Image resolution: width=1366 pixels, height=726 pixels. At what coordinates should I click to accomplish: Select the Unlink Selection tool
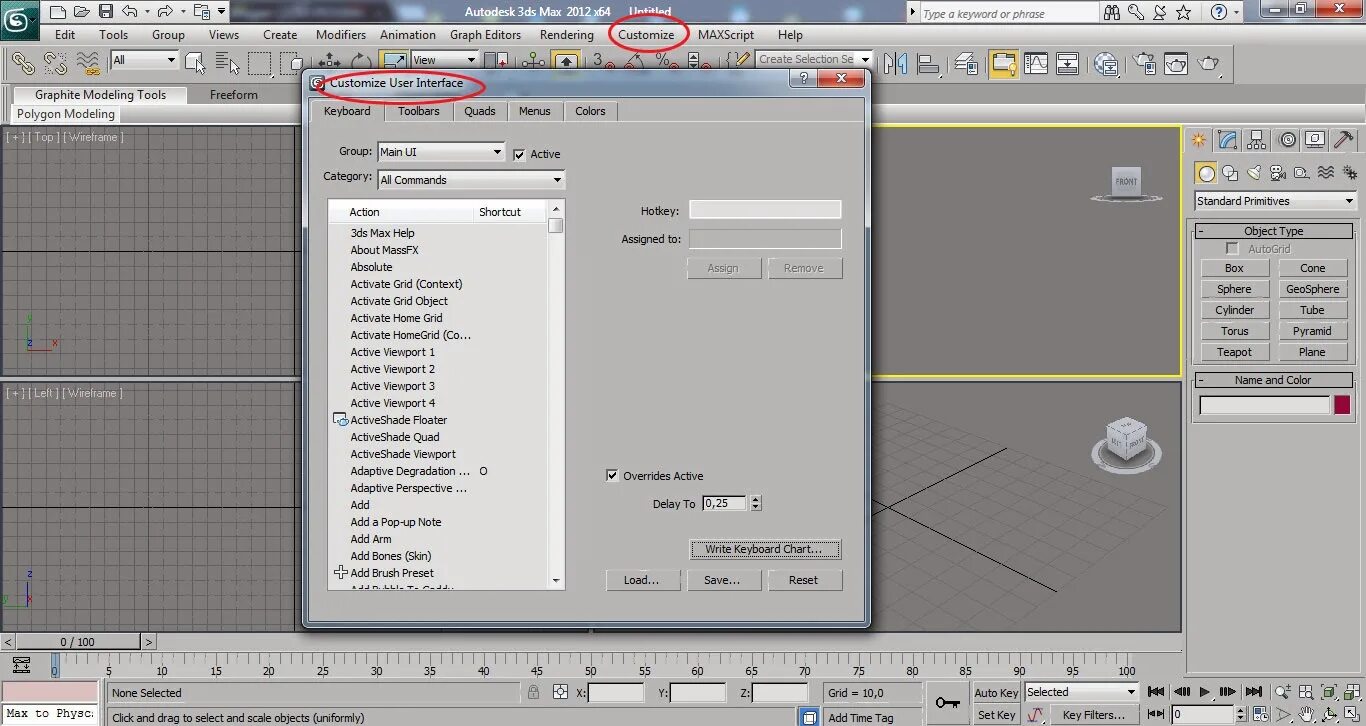(x=55, y=63)
